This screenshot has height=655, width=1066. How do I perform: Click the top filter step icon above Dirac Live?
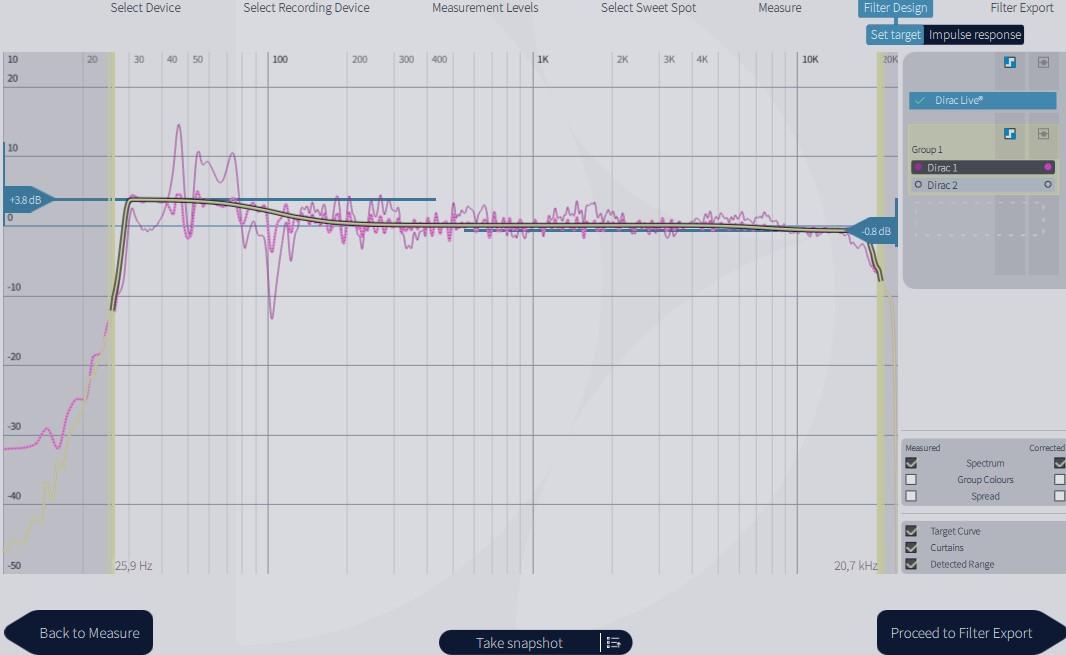click(x=1010, y=62)
